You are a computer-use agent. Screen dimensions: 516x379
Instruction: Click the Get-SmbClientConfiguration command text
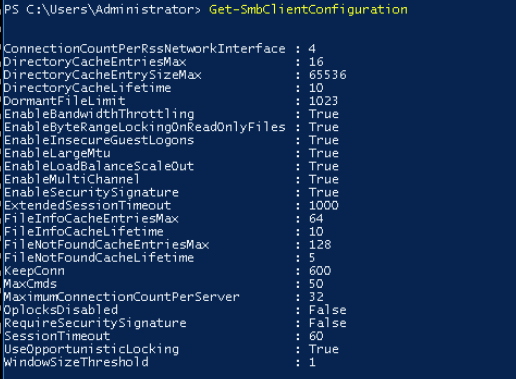(308, 10)
